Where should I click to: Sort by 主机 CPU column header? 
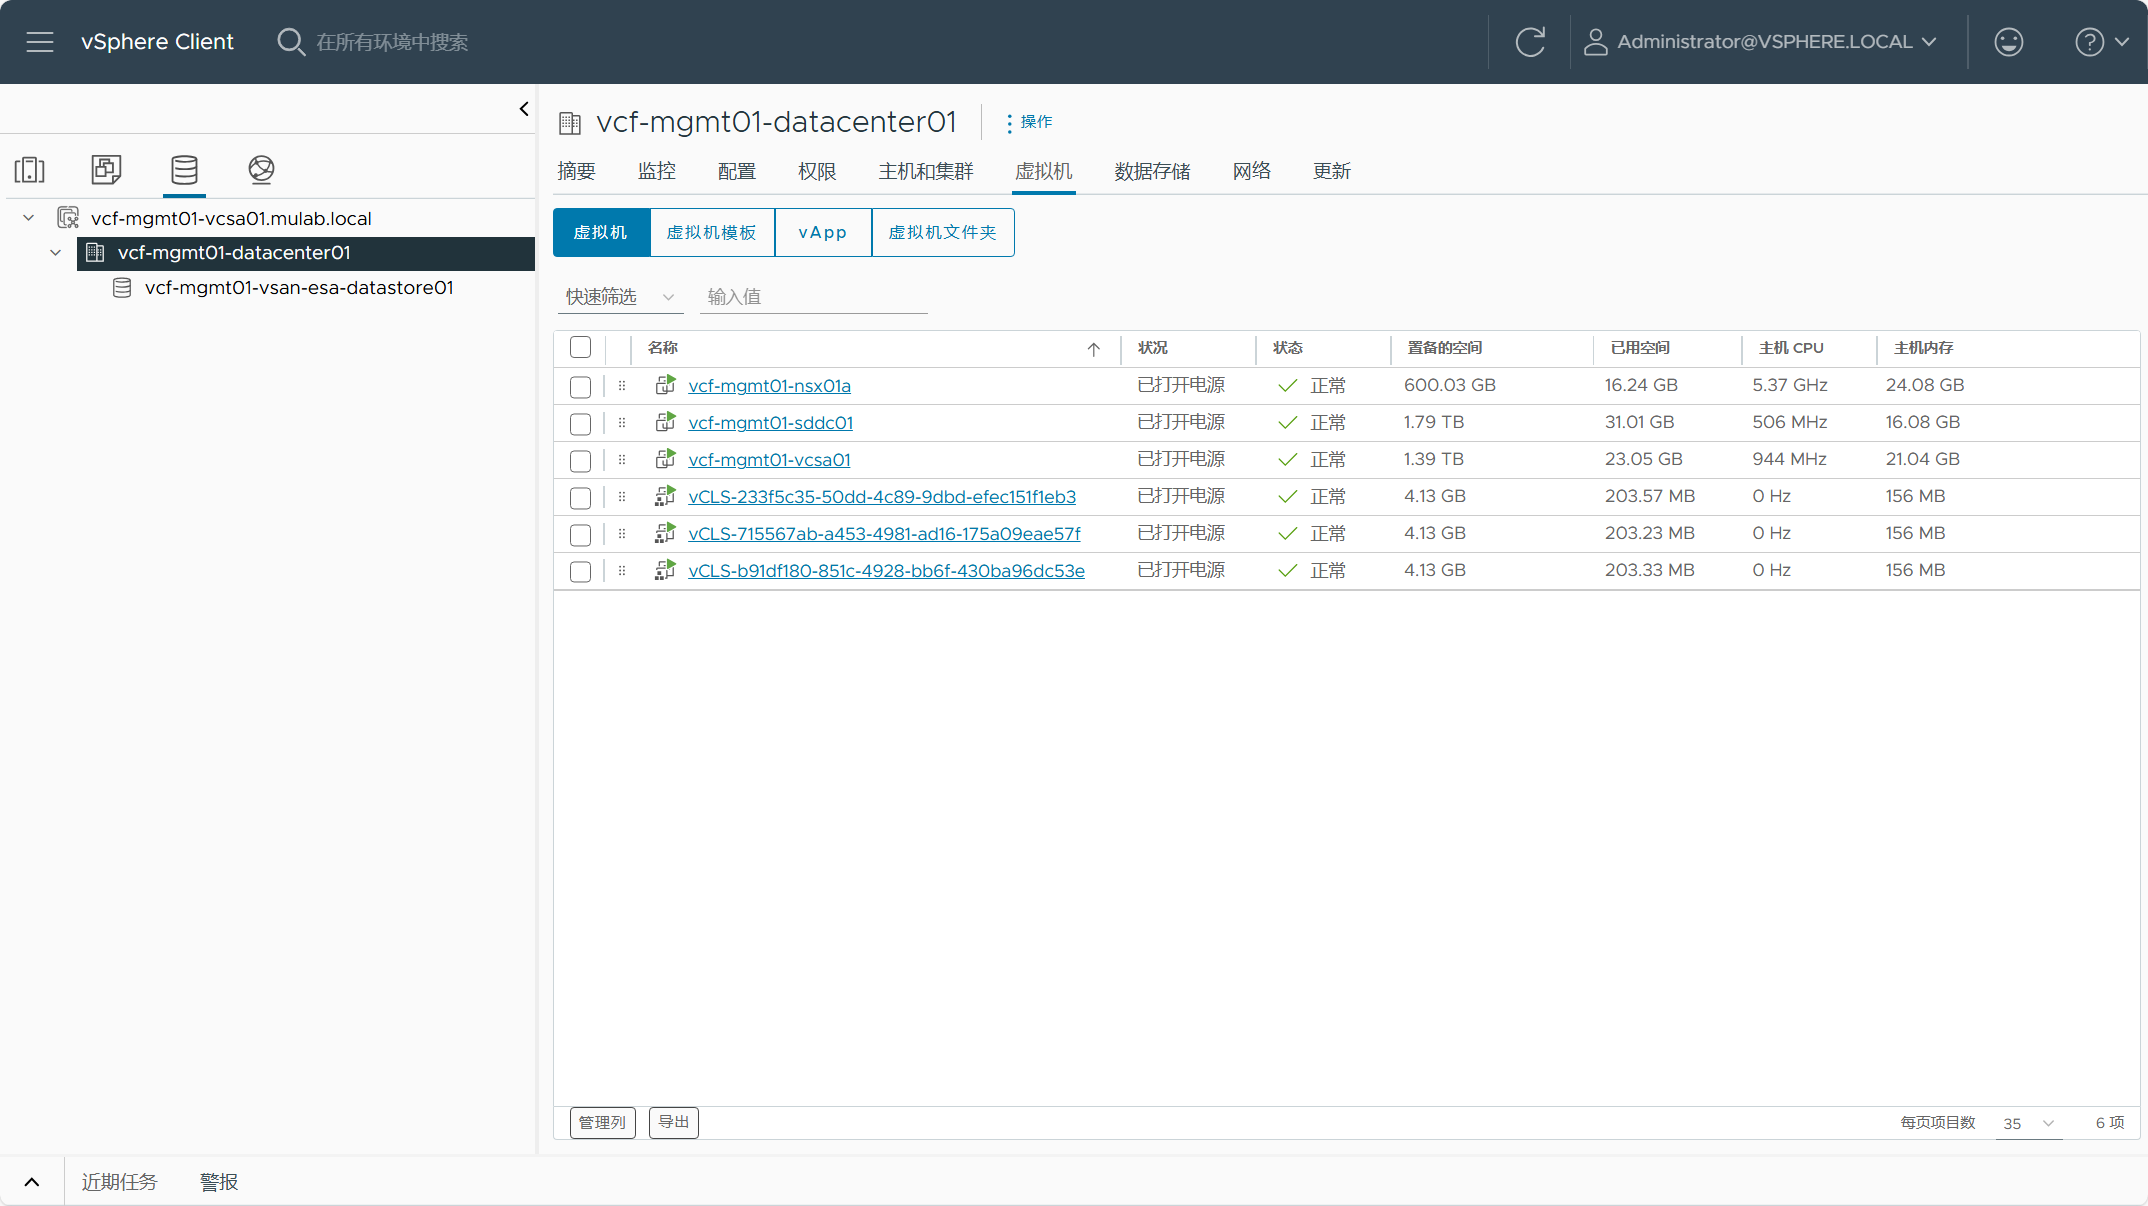1791,348
